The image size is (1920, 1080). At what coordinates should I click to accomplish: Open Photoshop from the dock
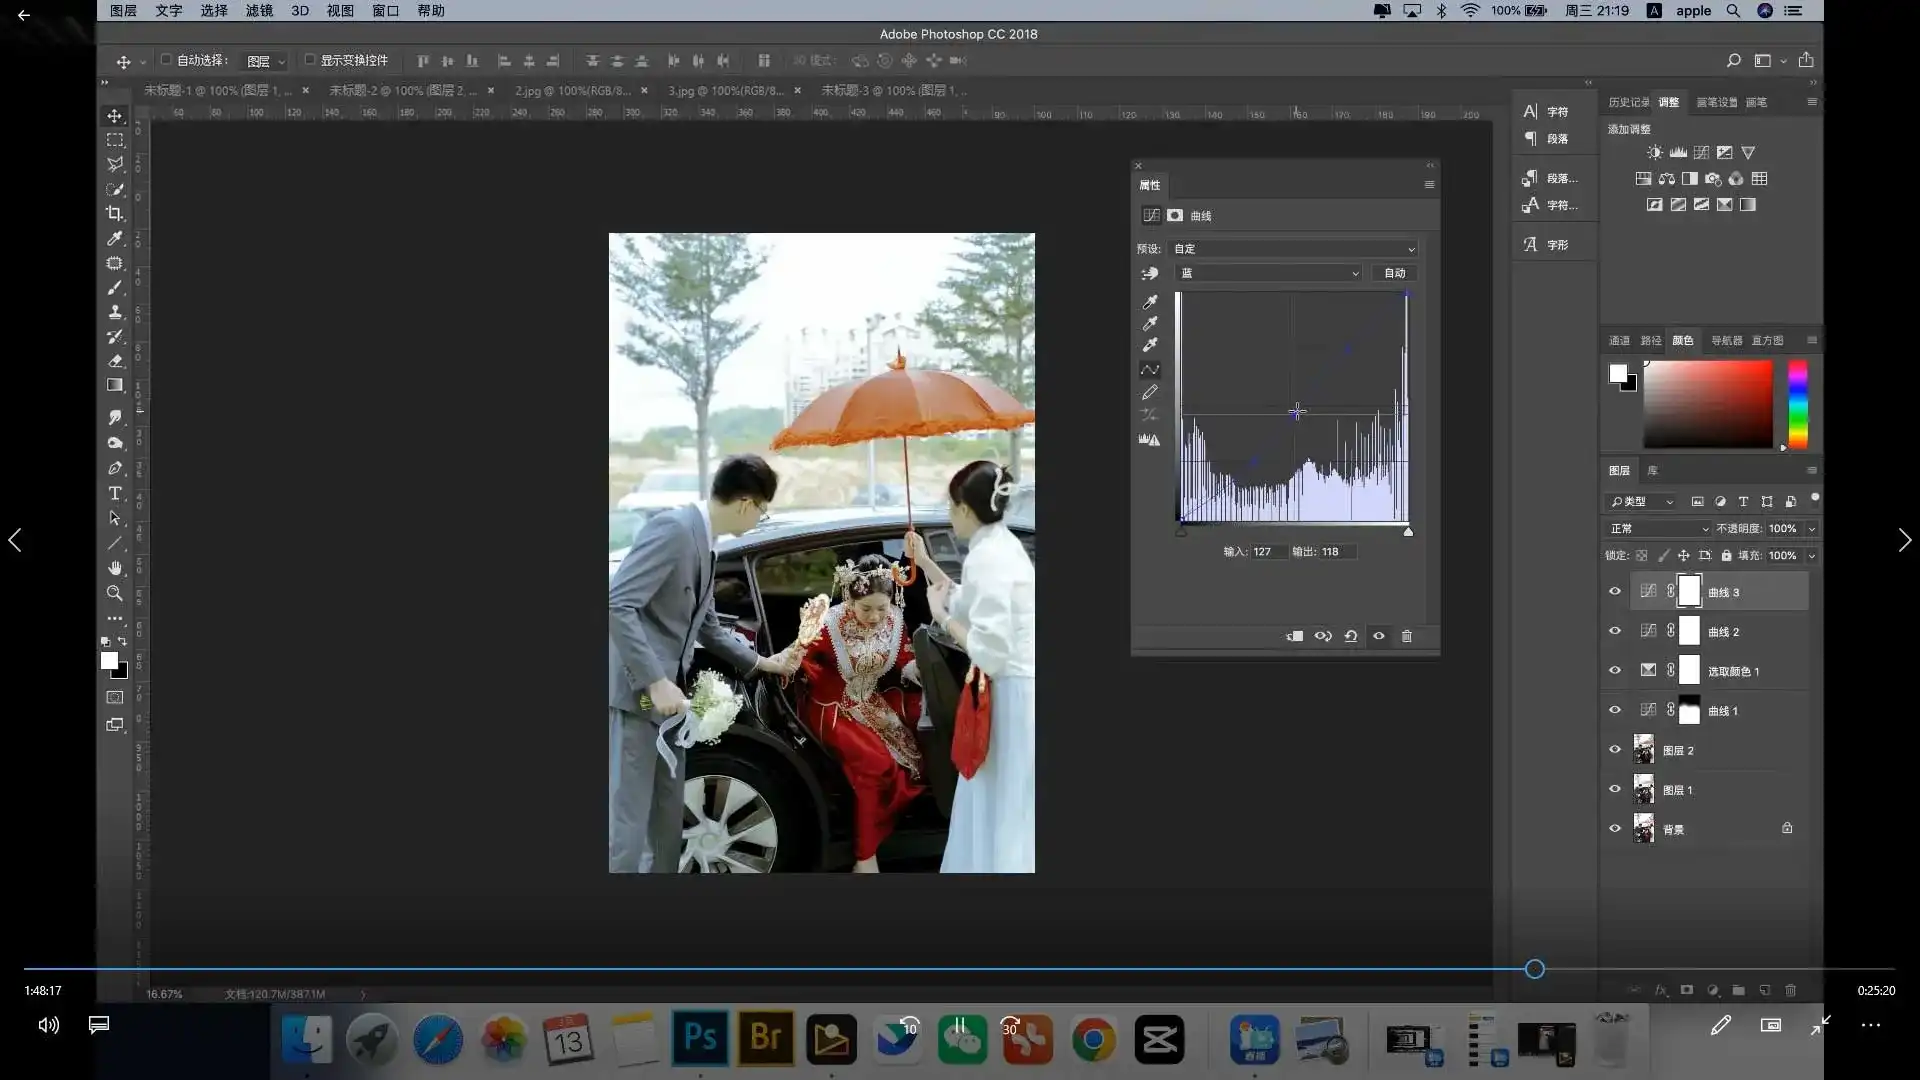[699, 1039]
